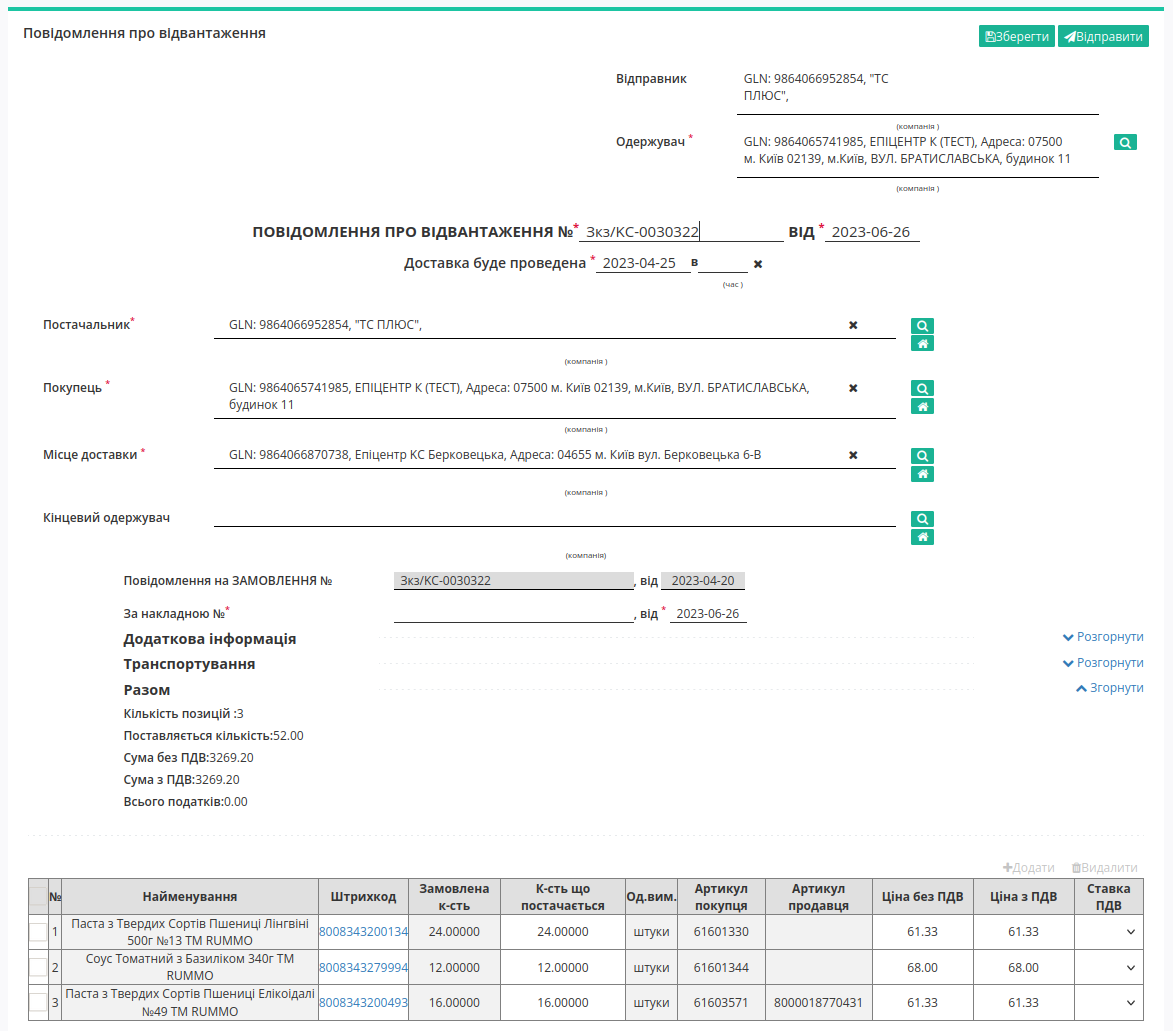Open search icon for Покупець field
This screenshot has width=1173, height=1031.
tap(922, 388)
